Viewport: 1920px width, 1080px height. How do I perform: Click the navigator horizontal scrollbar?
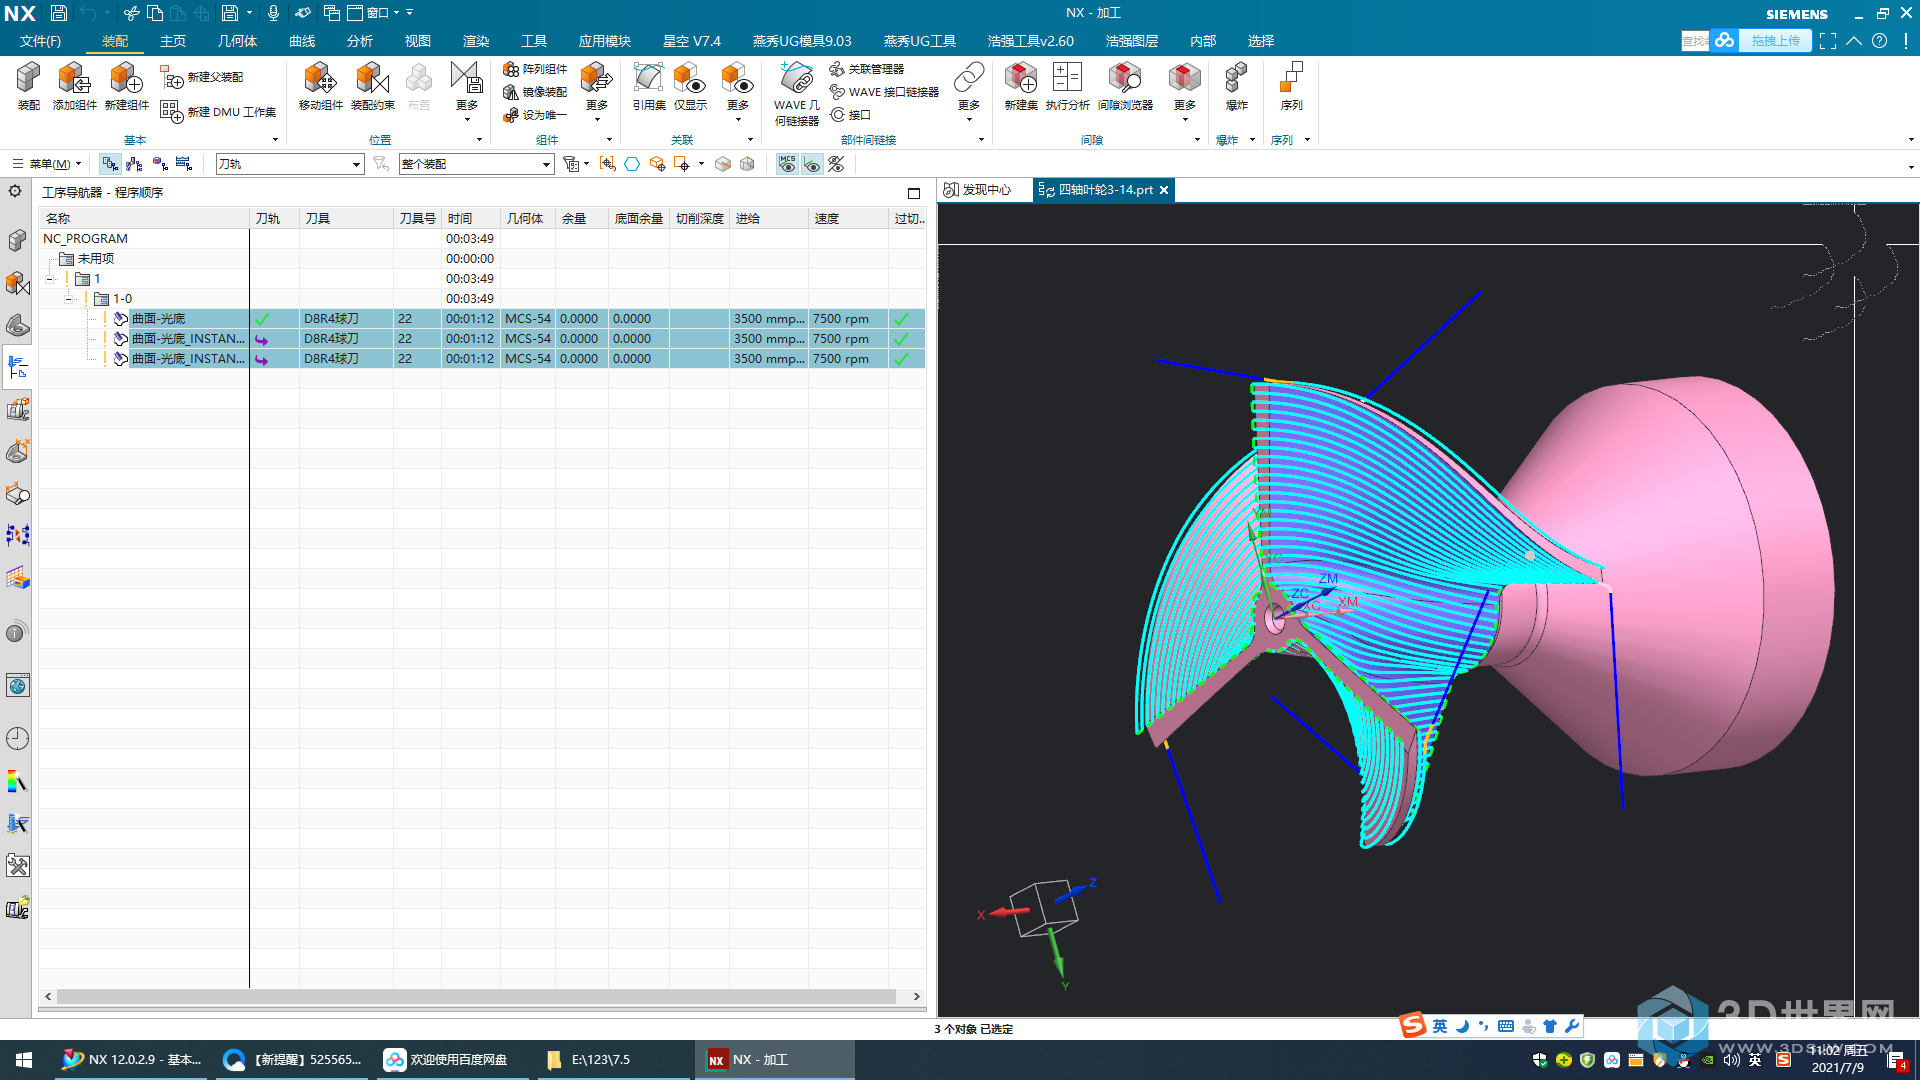[x=476, y=997]
